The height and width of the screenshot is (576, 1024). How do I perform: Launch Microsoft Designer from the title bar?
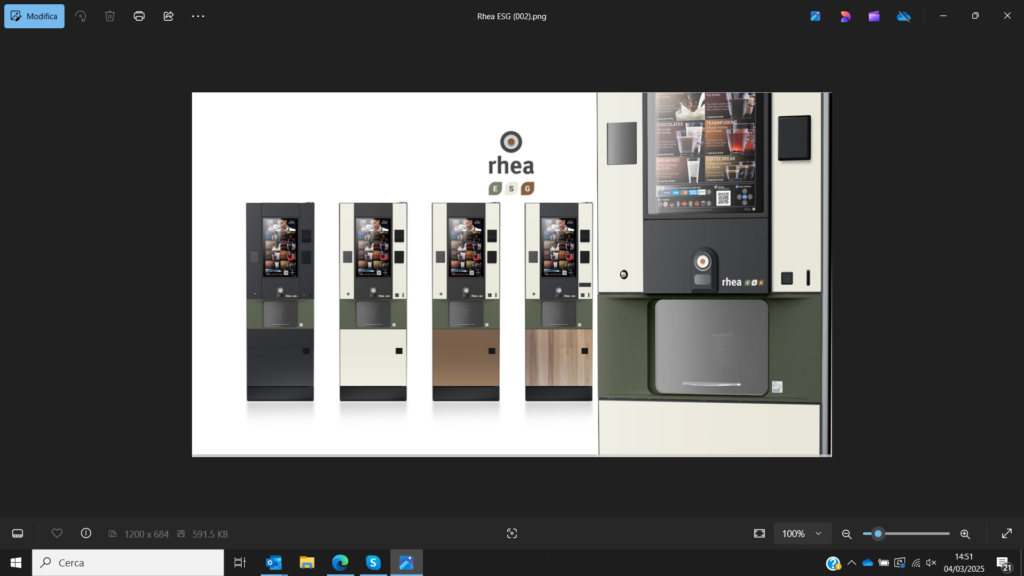click(845, 16)
